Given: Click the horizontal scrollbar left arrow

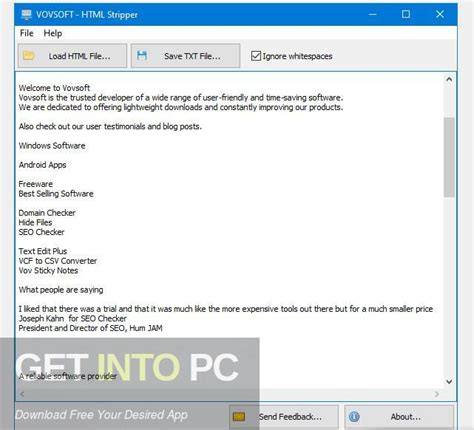Looking at the screenshot, I should (22, 394).
